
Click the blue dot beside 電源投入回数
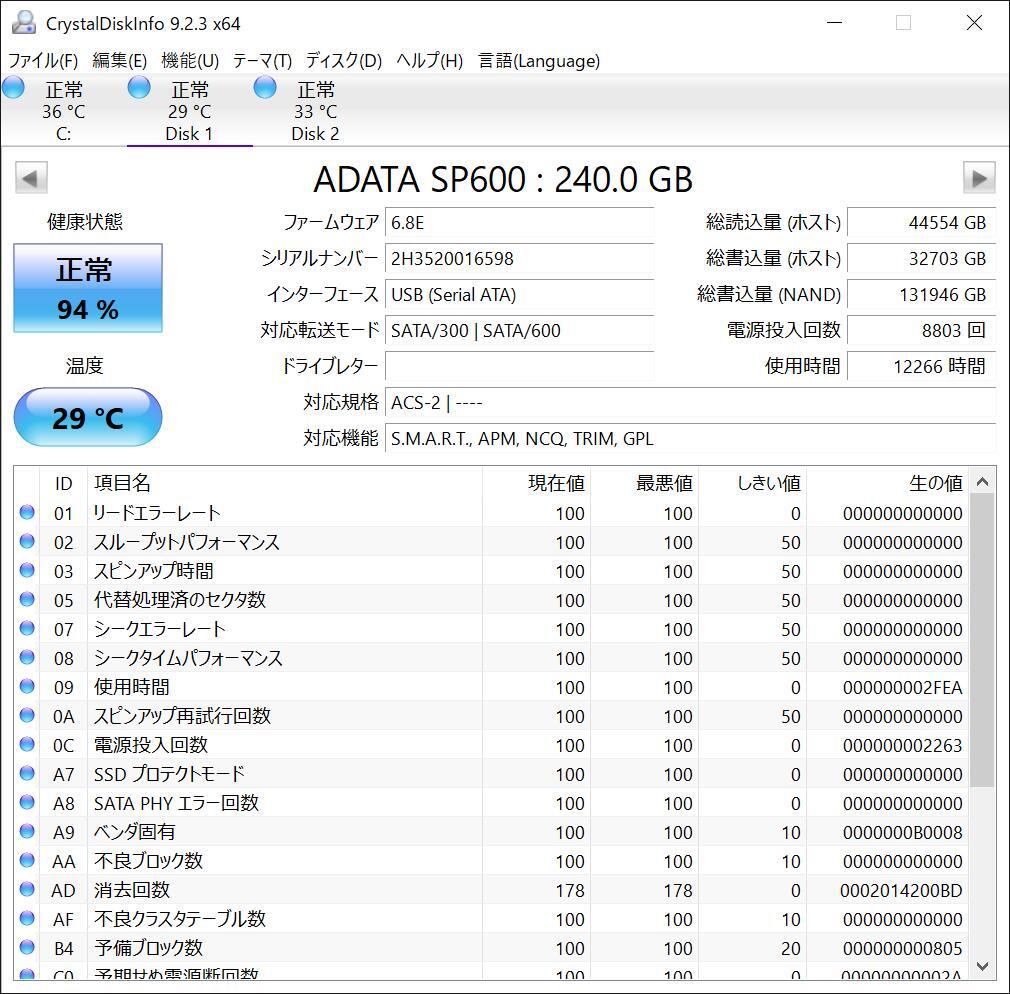(27, 744)
